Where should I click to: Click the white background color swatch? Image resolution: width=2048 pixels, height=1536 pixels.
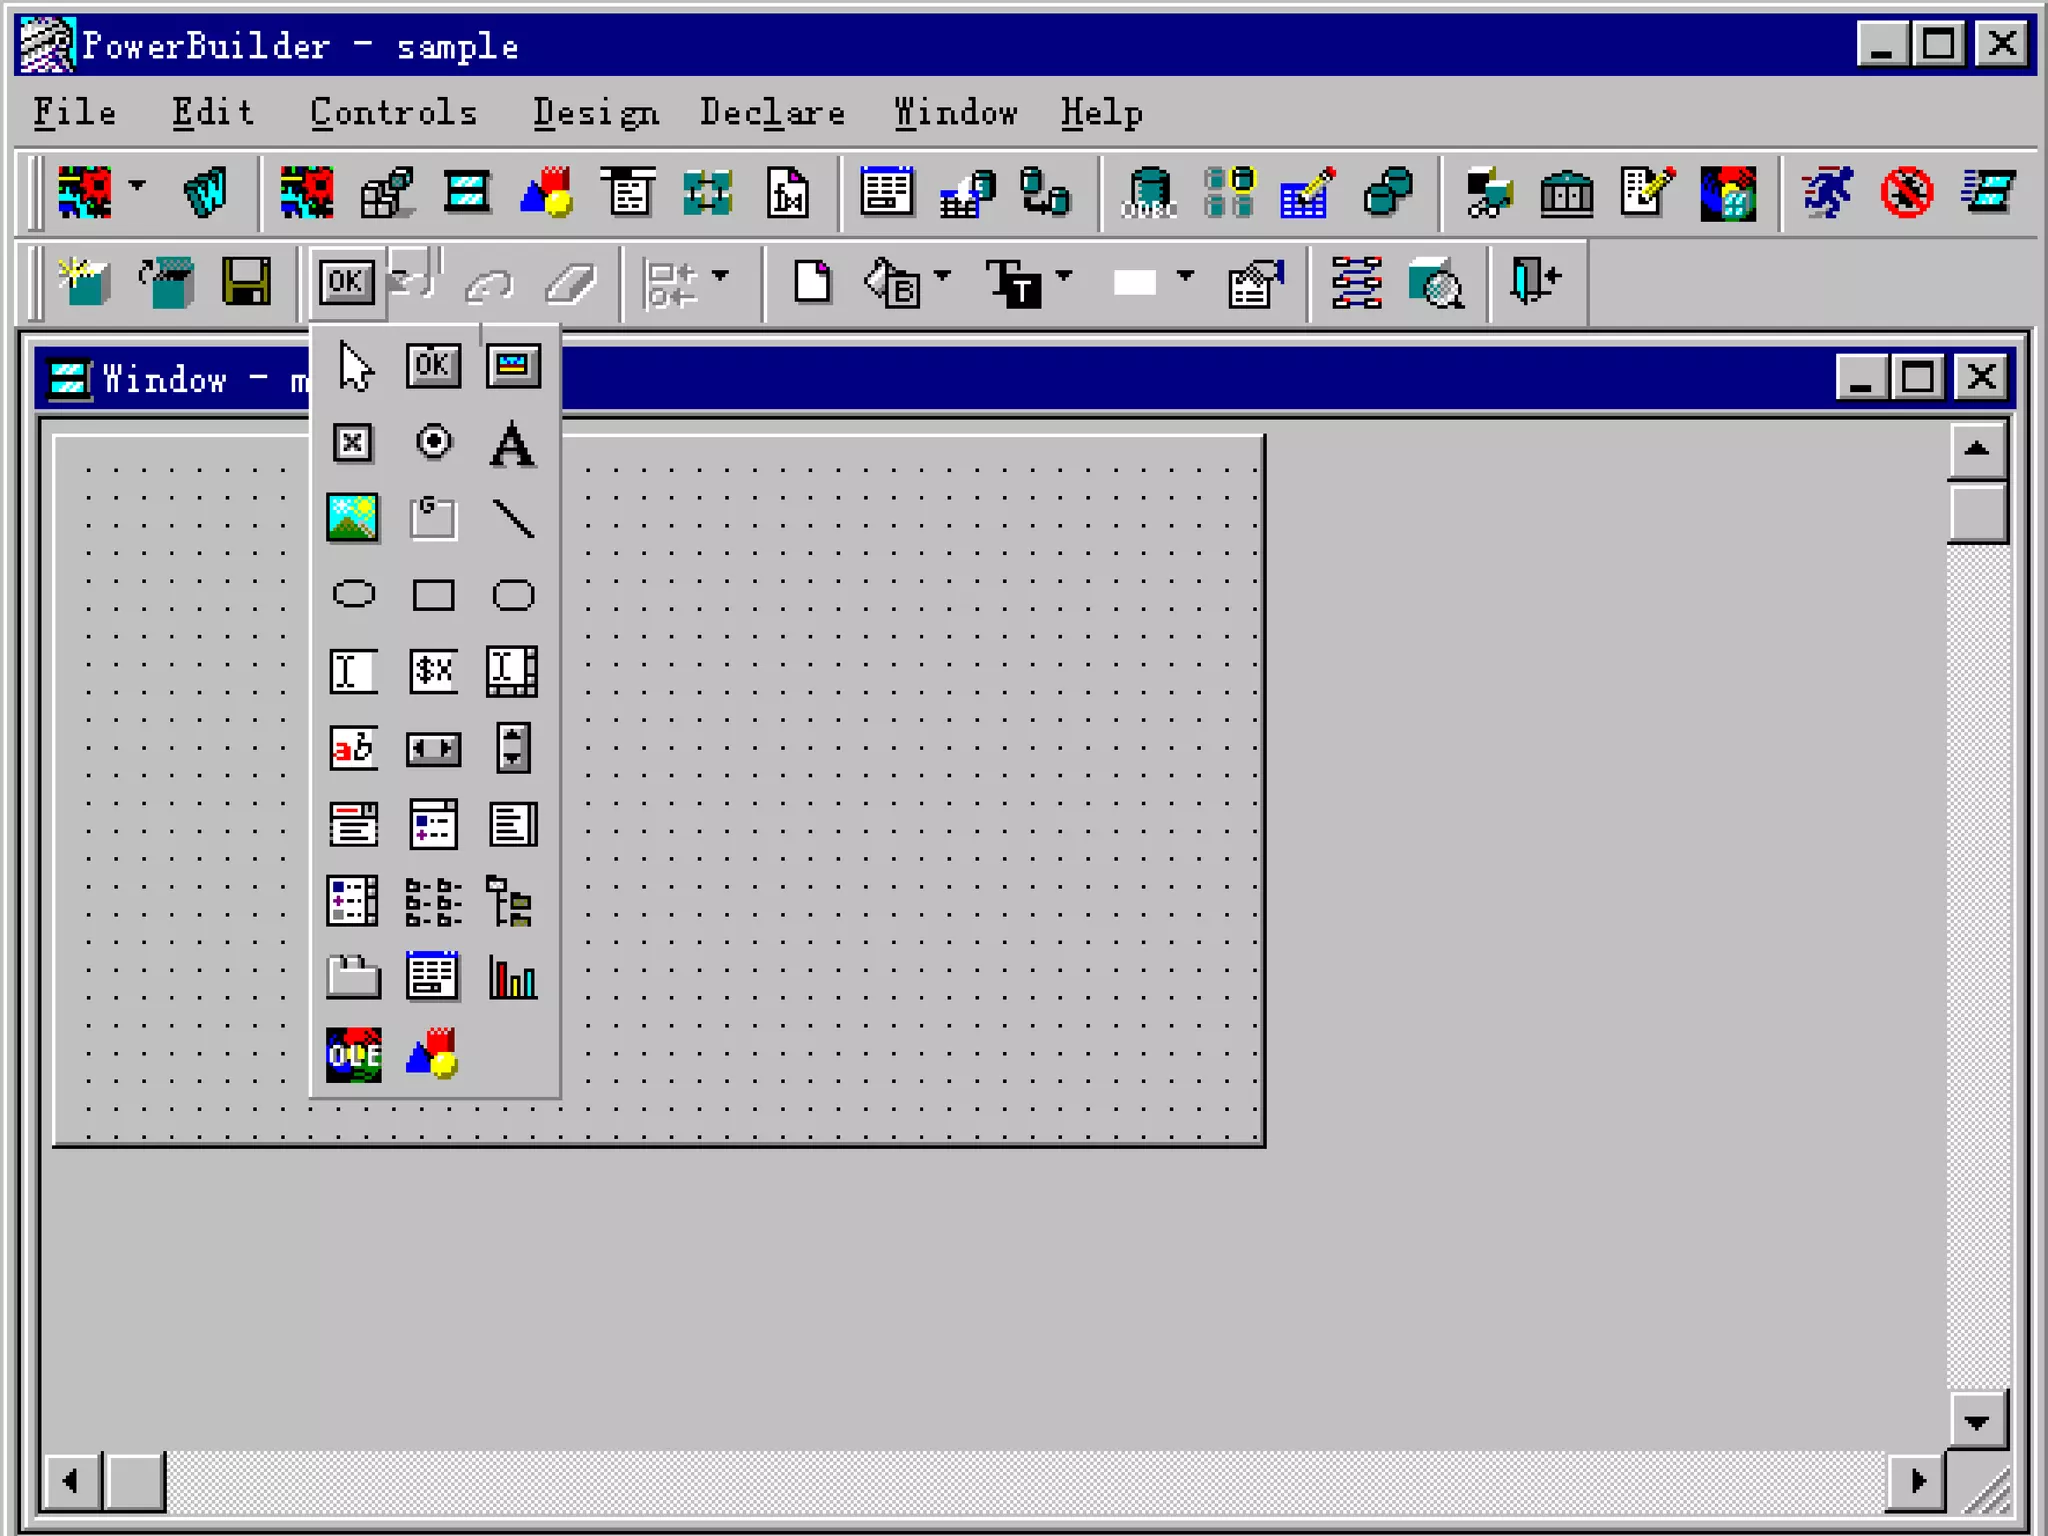pos(1135,283)
